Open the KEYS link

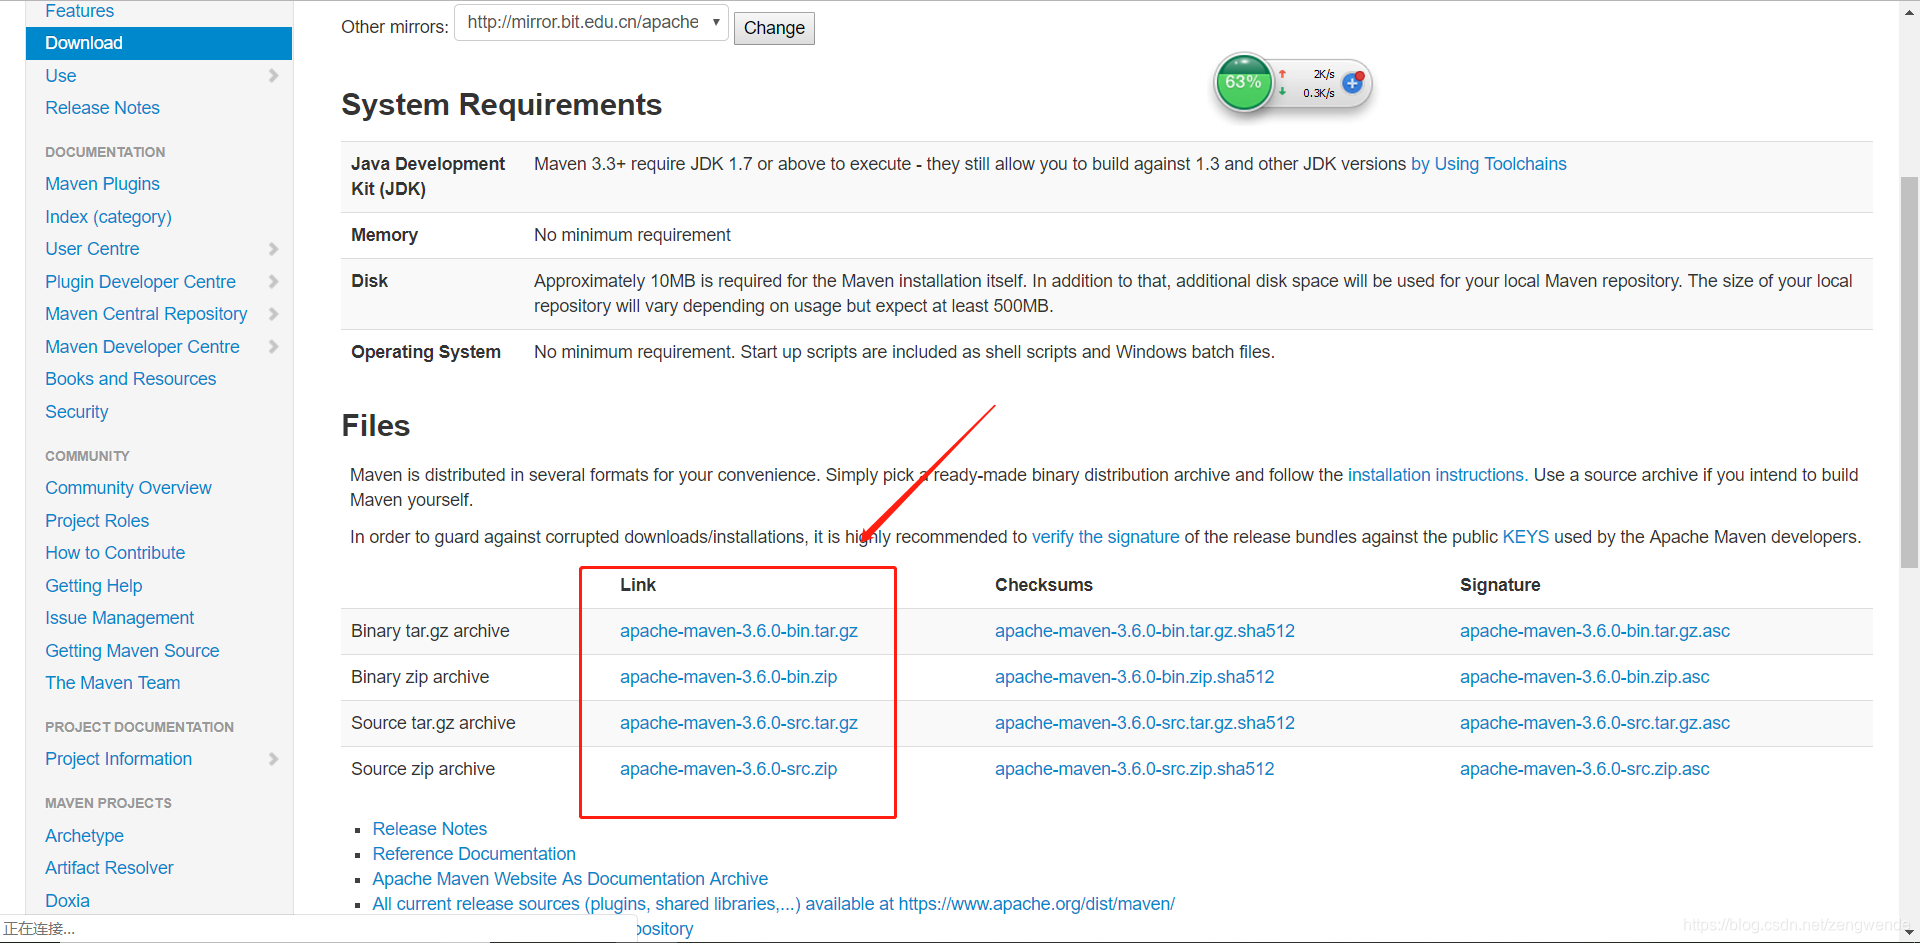1525,537
